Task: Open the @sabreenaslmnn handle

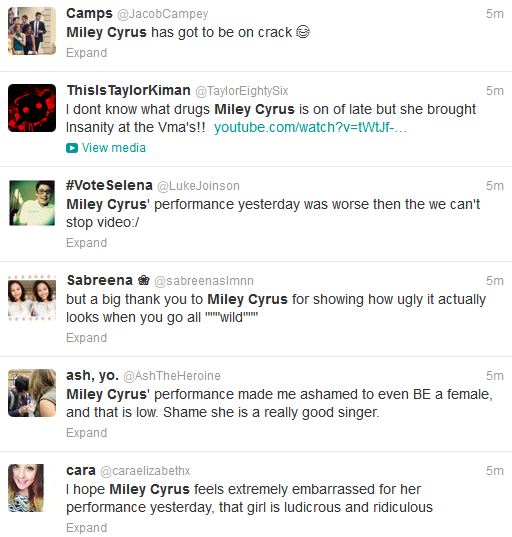Action: pyautogui.click(x=204, y=281)
